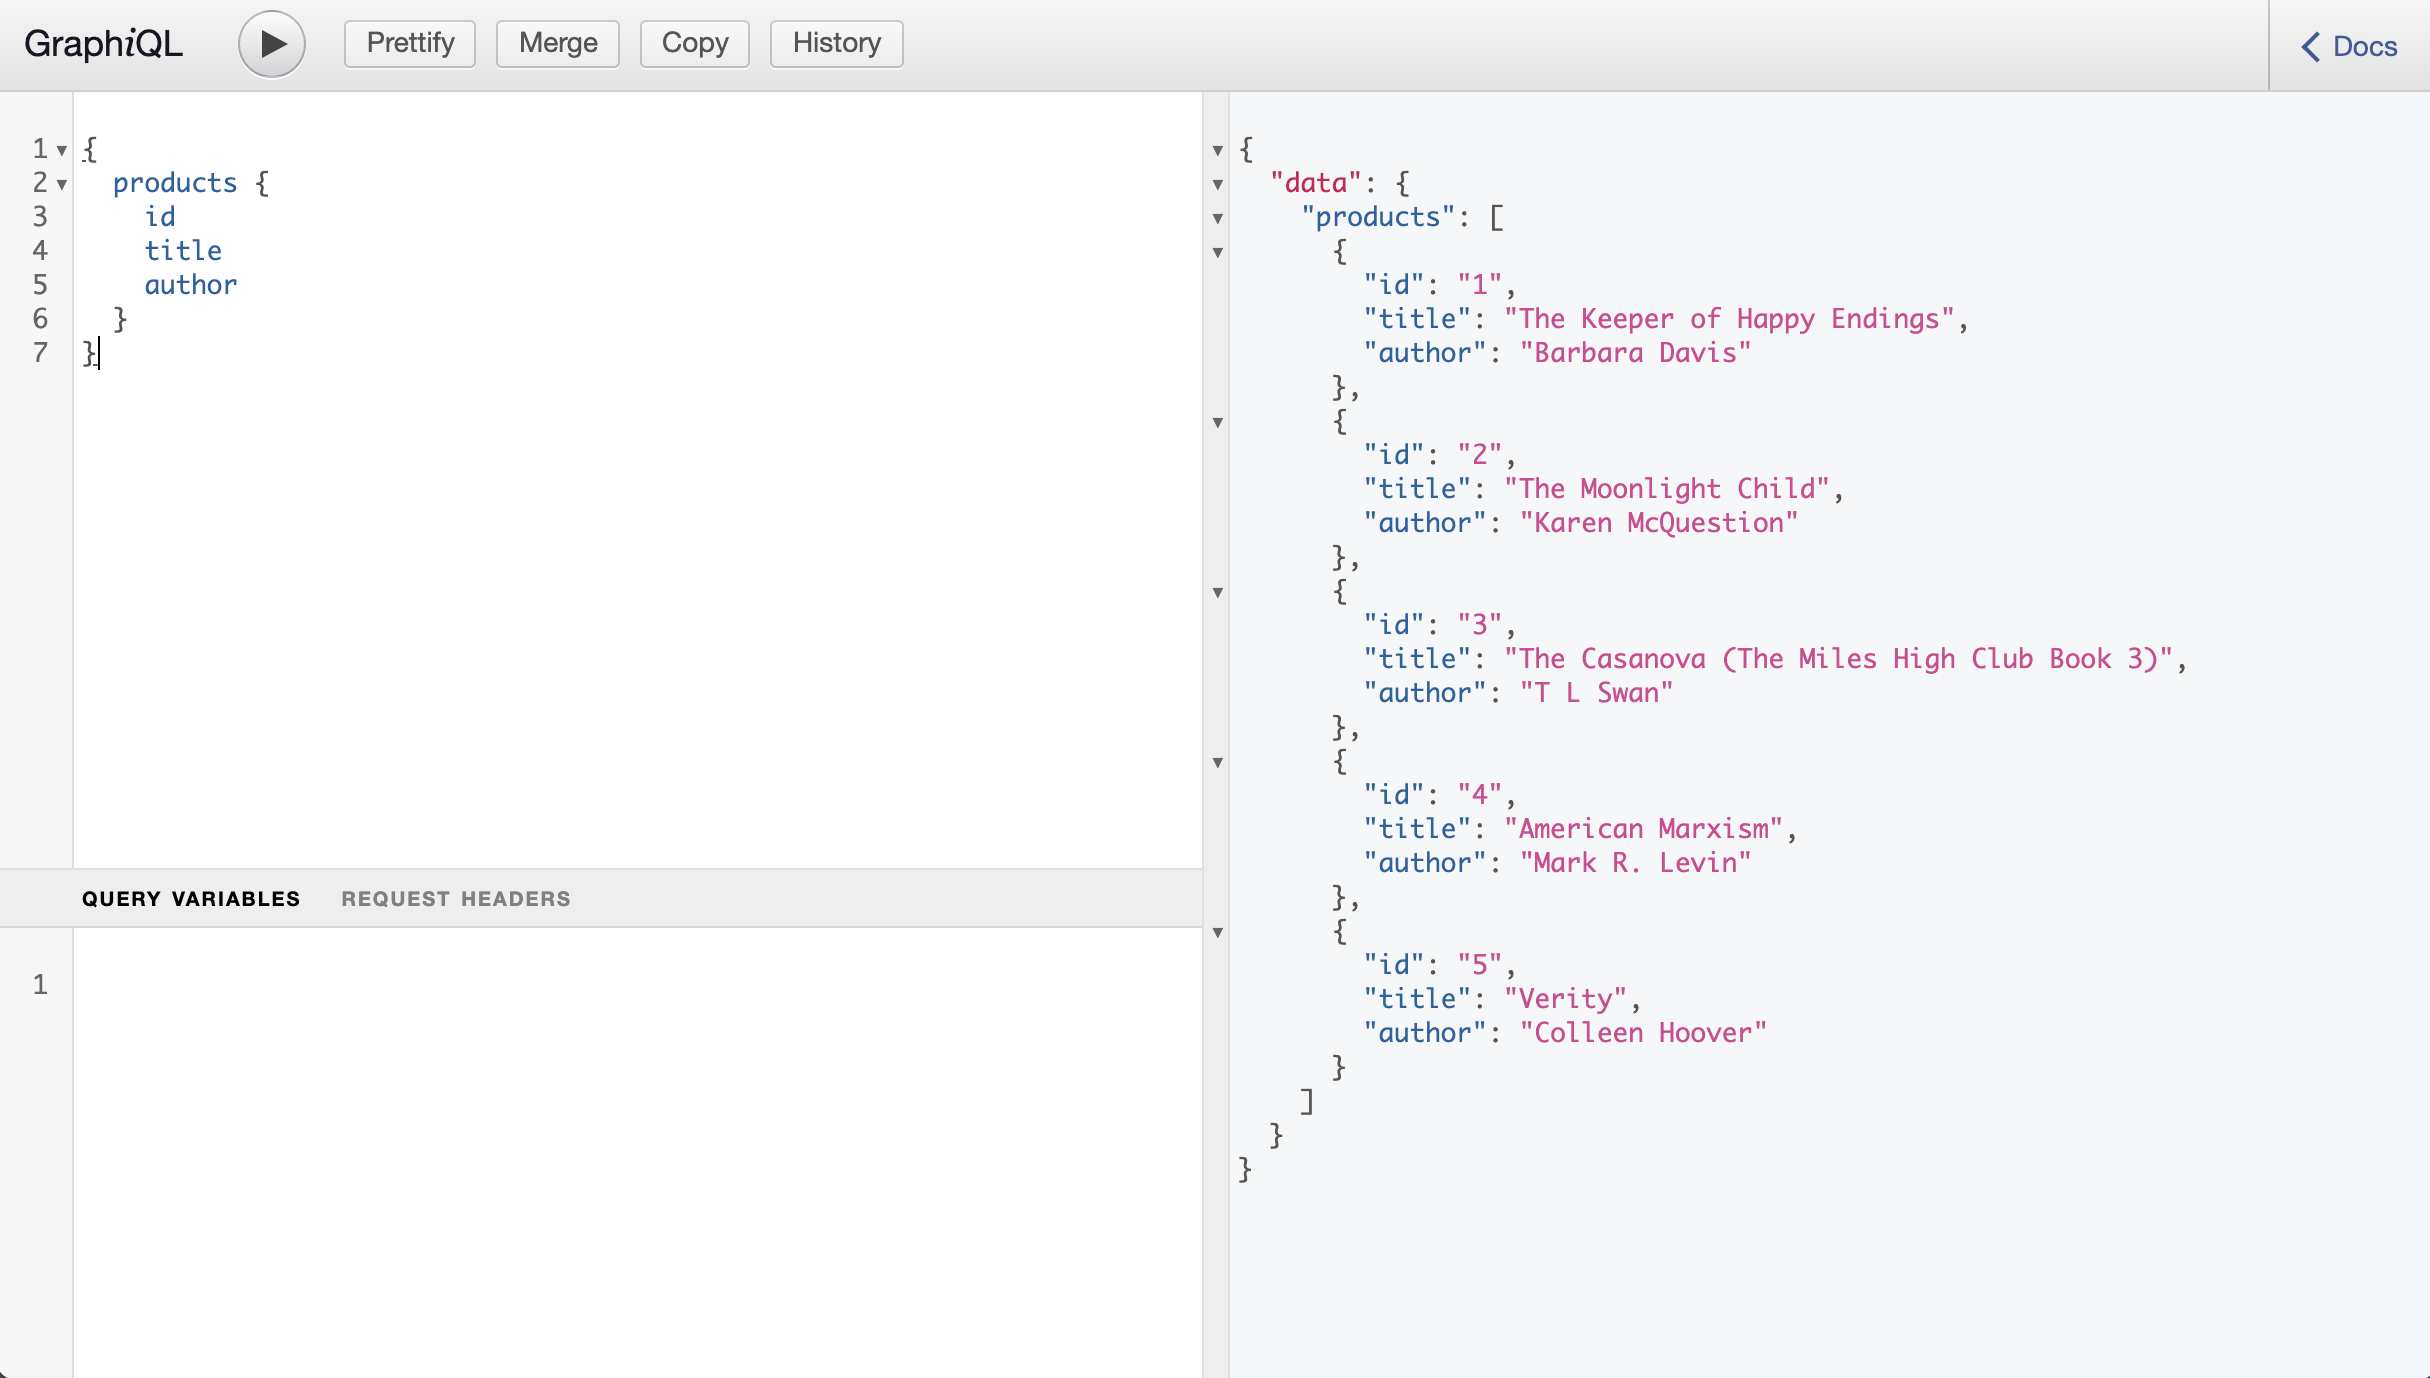Merge the query fragments

557,43
